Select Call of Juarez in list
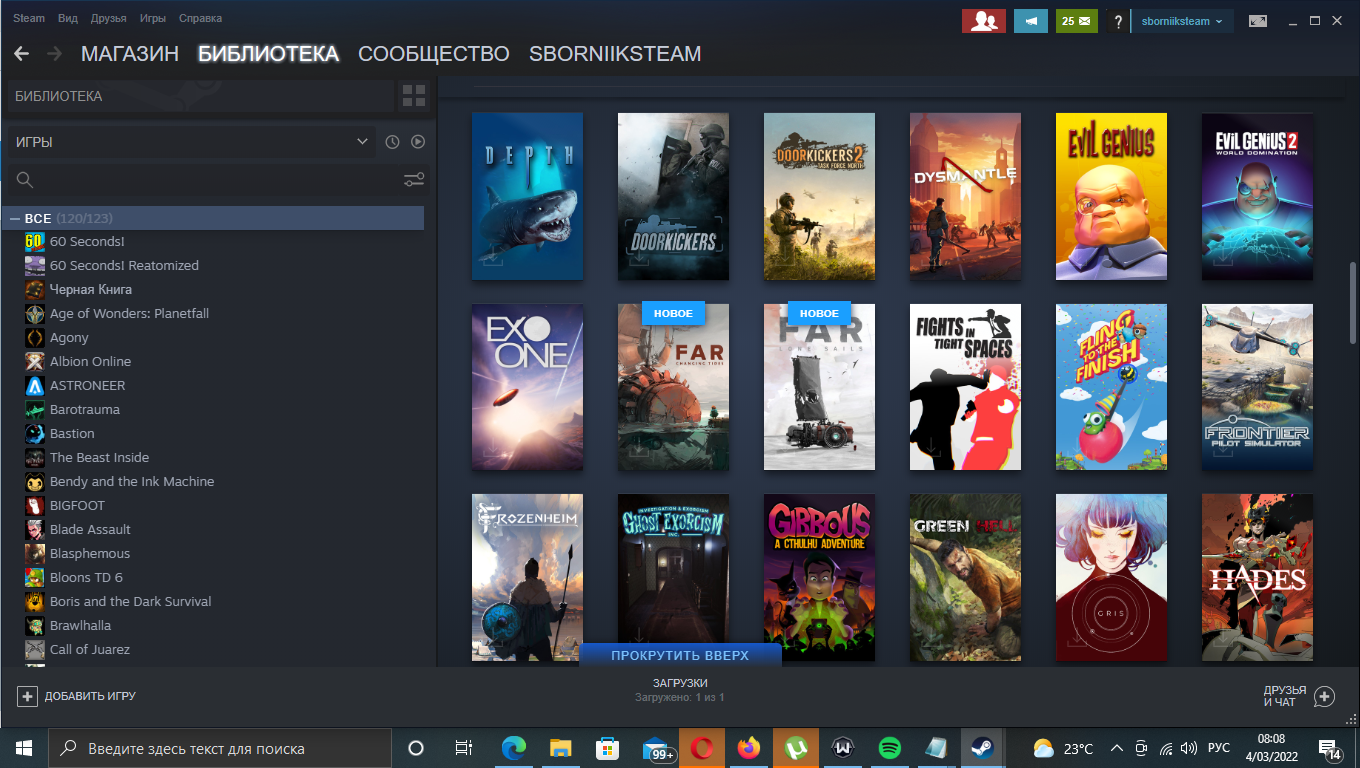 coord(90,650)
